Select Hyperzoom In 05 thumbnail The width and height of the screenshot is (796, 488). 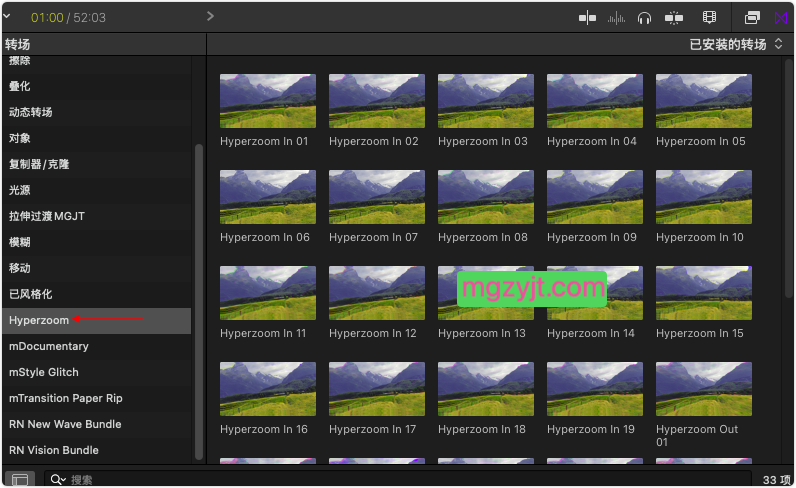click(x=704, y=101)
